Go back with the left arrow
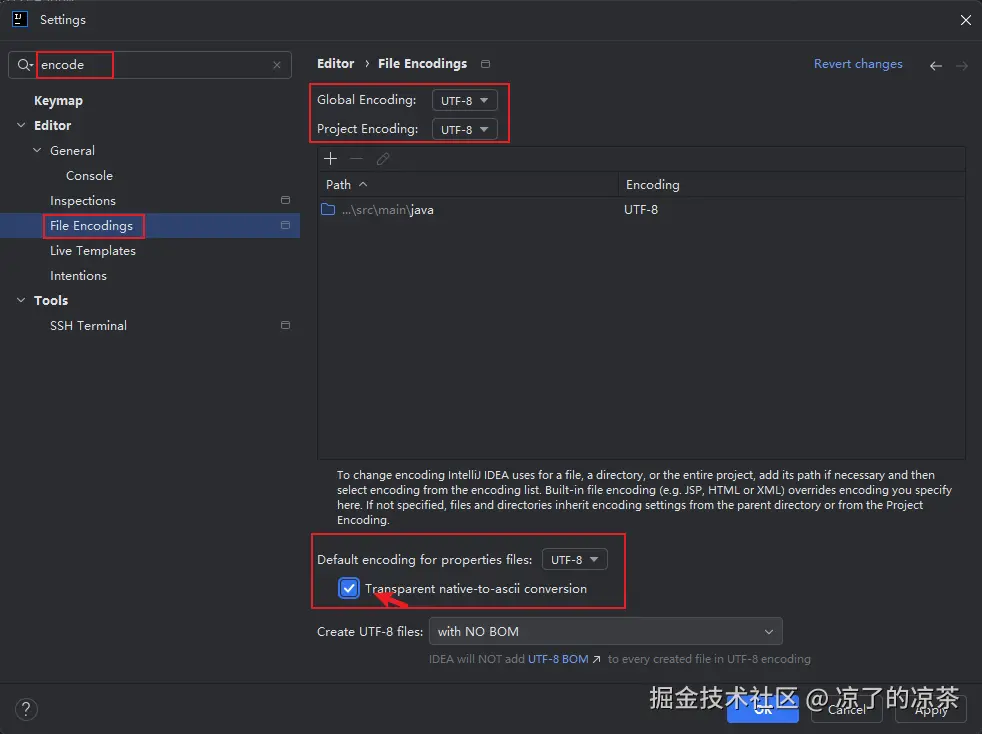Viewport: 982px width, 734px height. point(936,66)
